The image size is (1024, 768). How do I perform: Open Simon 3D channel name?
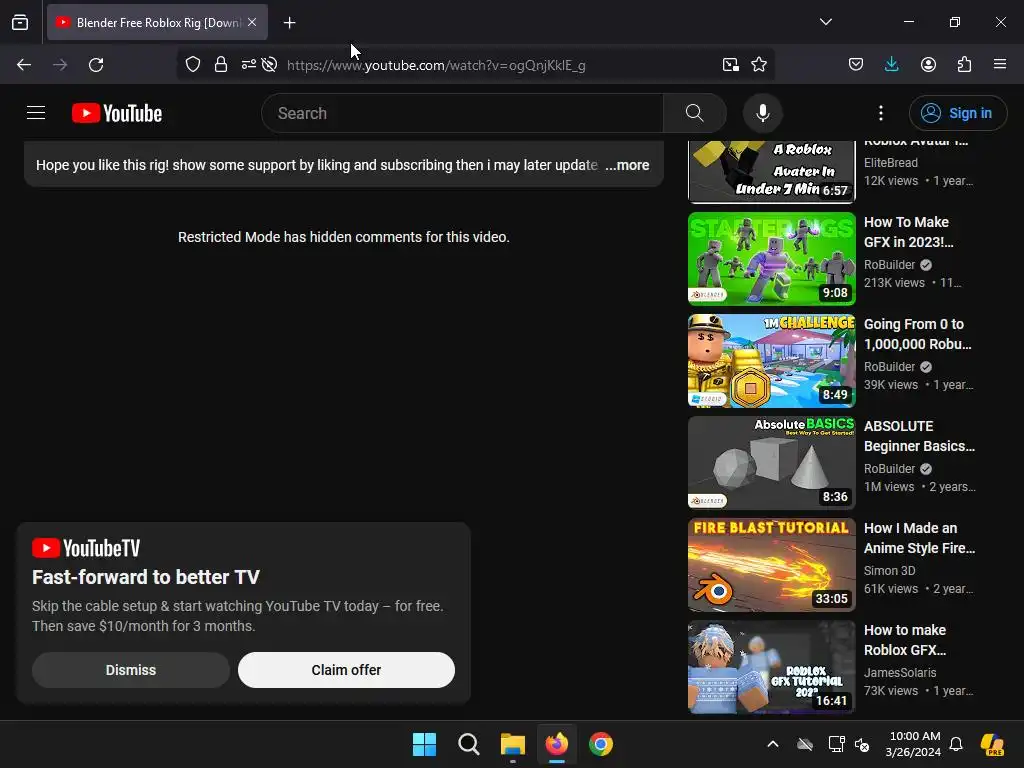pyautogui.click(x=889, y=571)
